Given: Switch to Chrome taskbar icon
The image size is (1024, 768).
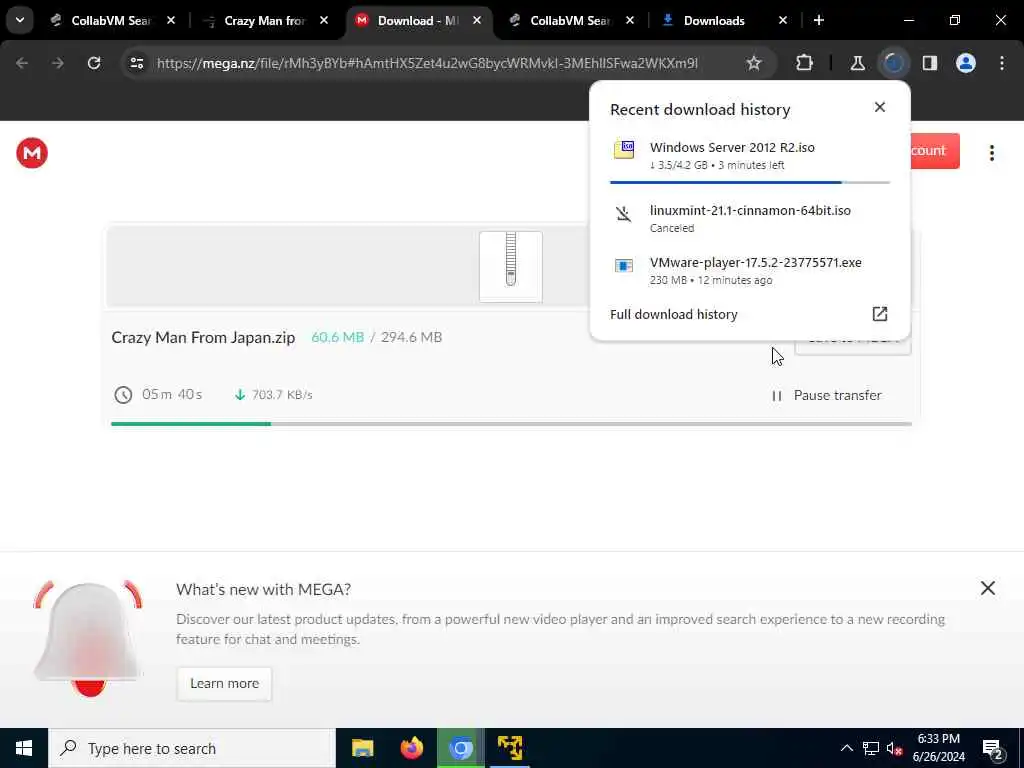Looking at the screenshot, I should click(x=460, y=748).
